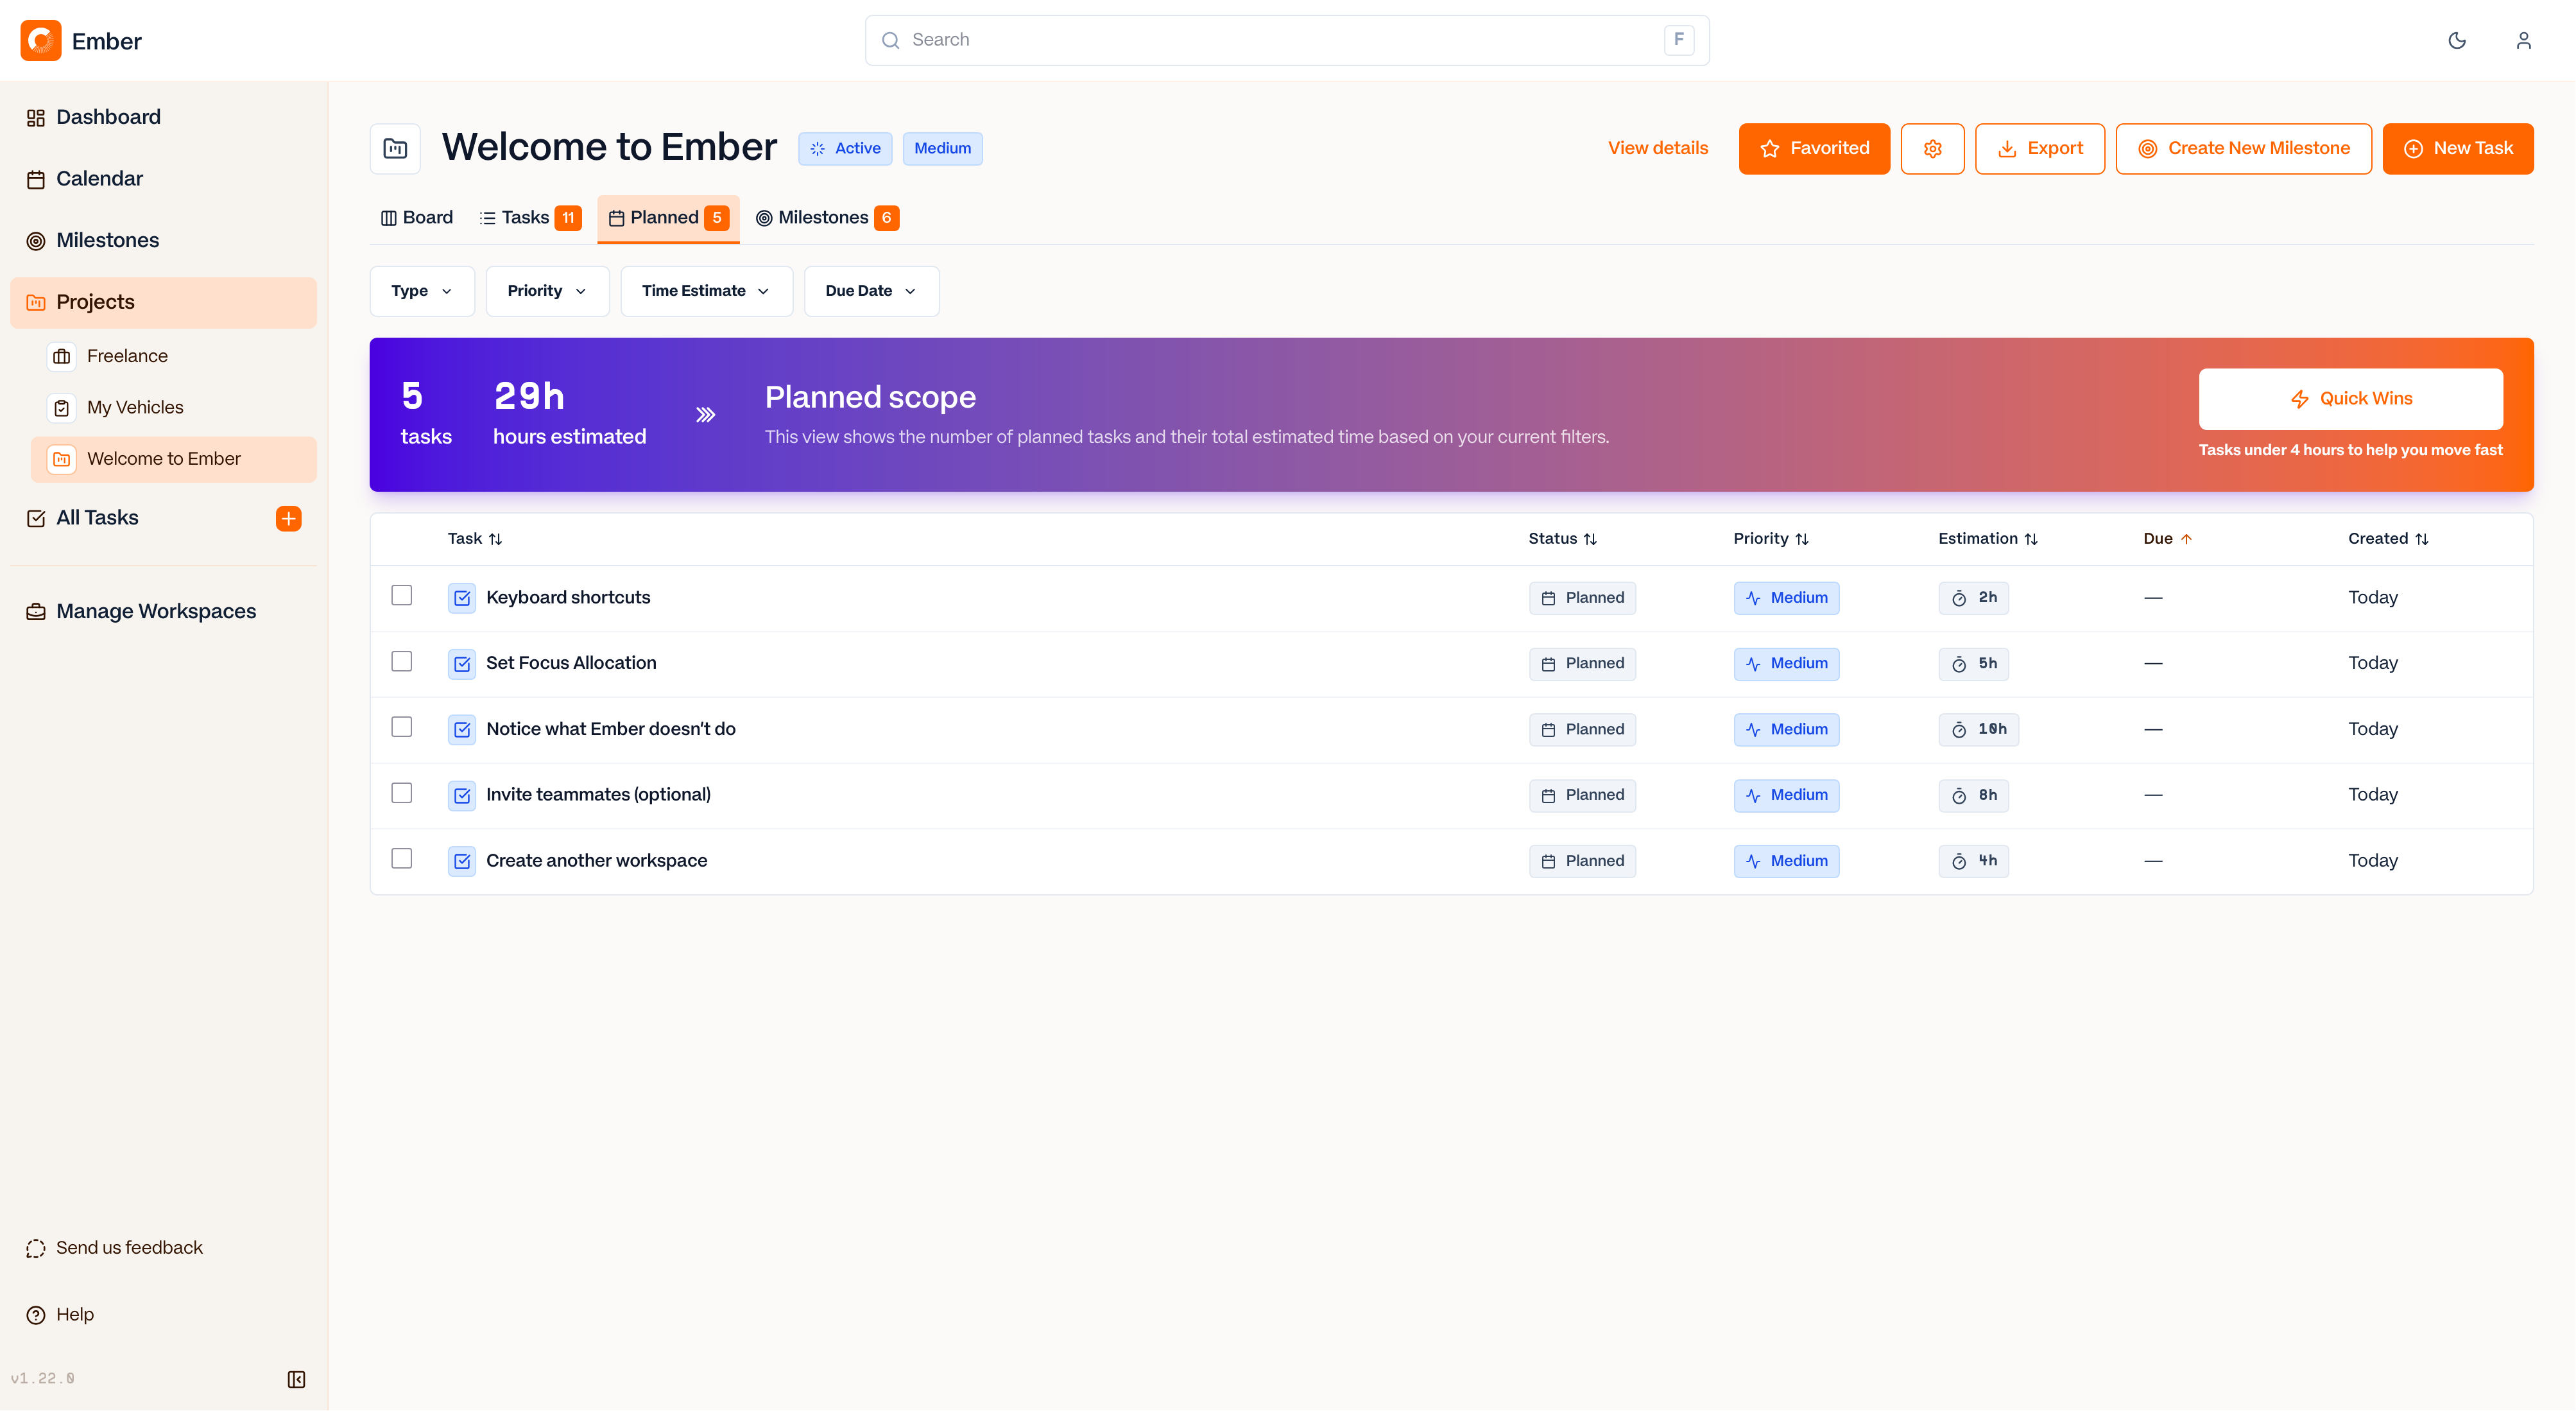Viewport: 2576px width, 1411px height.
Task: Click the Calendar icon in the sidebar
Action: [36, 178]
